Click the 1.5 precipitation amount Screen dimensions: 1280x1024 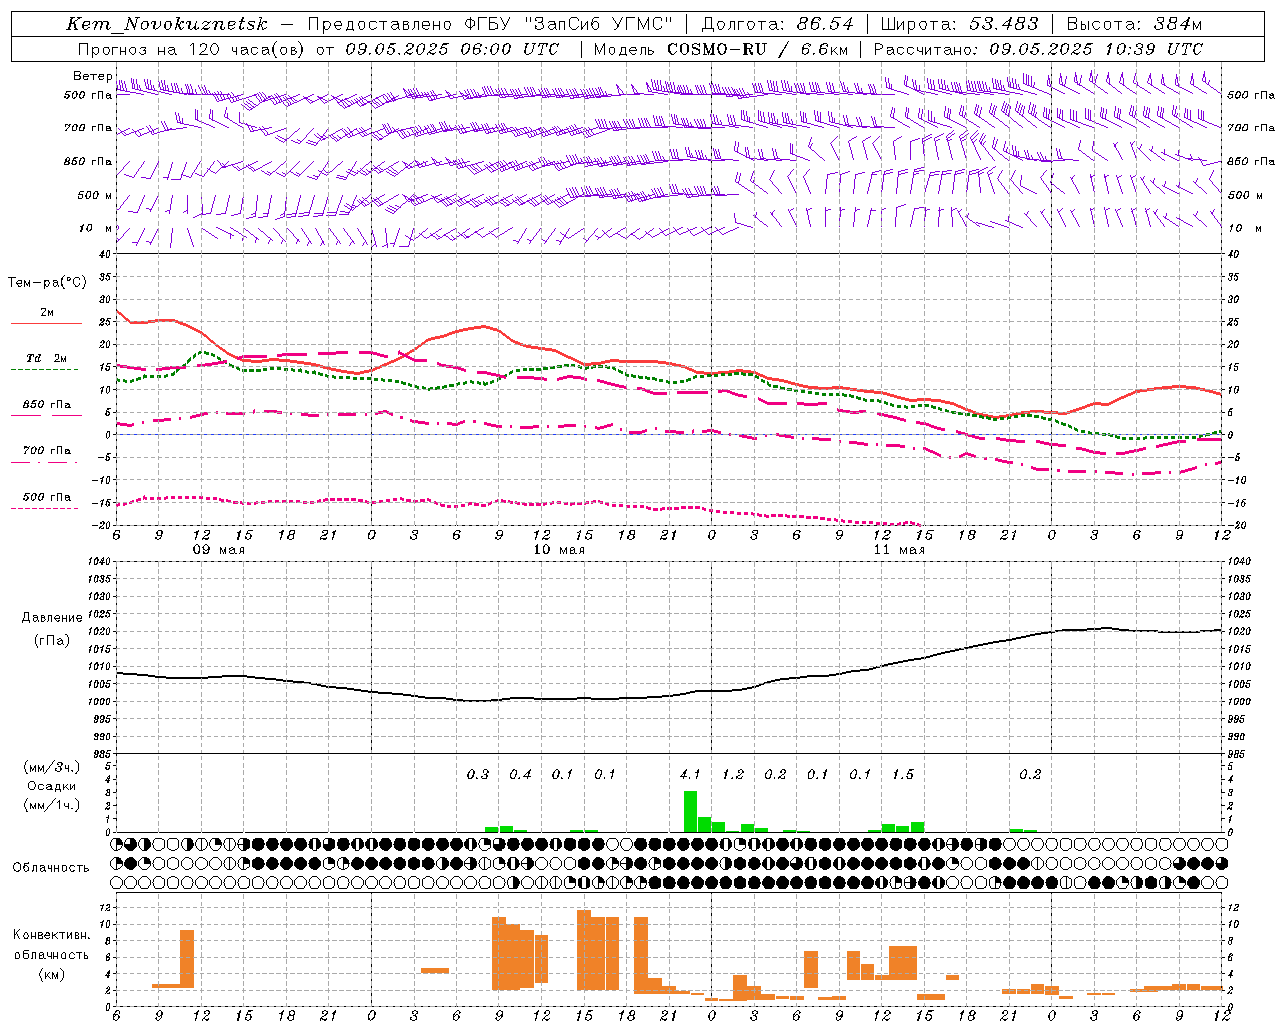point(902,775)
